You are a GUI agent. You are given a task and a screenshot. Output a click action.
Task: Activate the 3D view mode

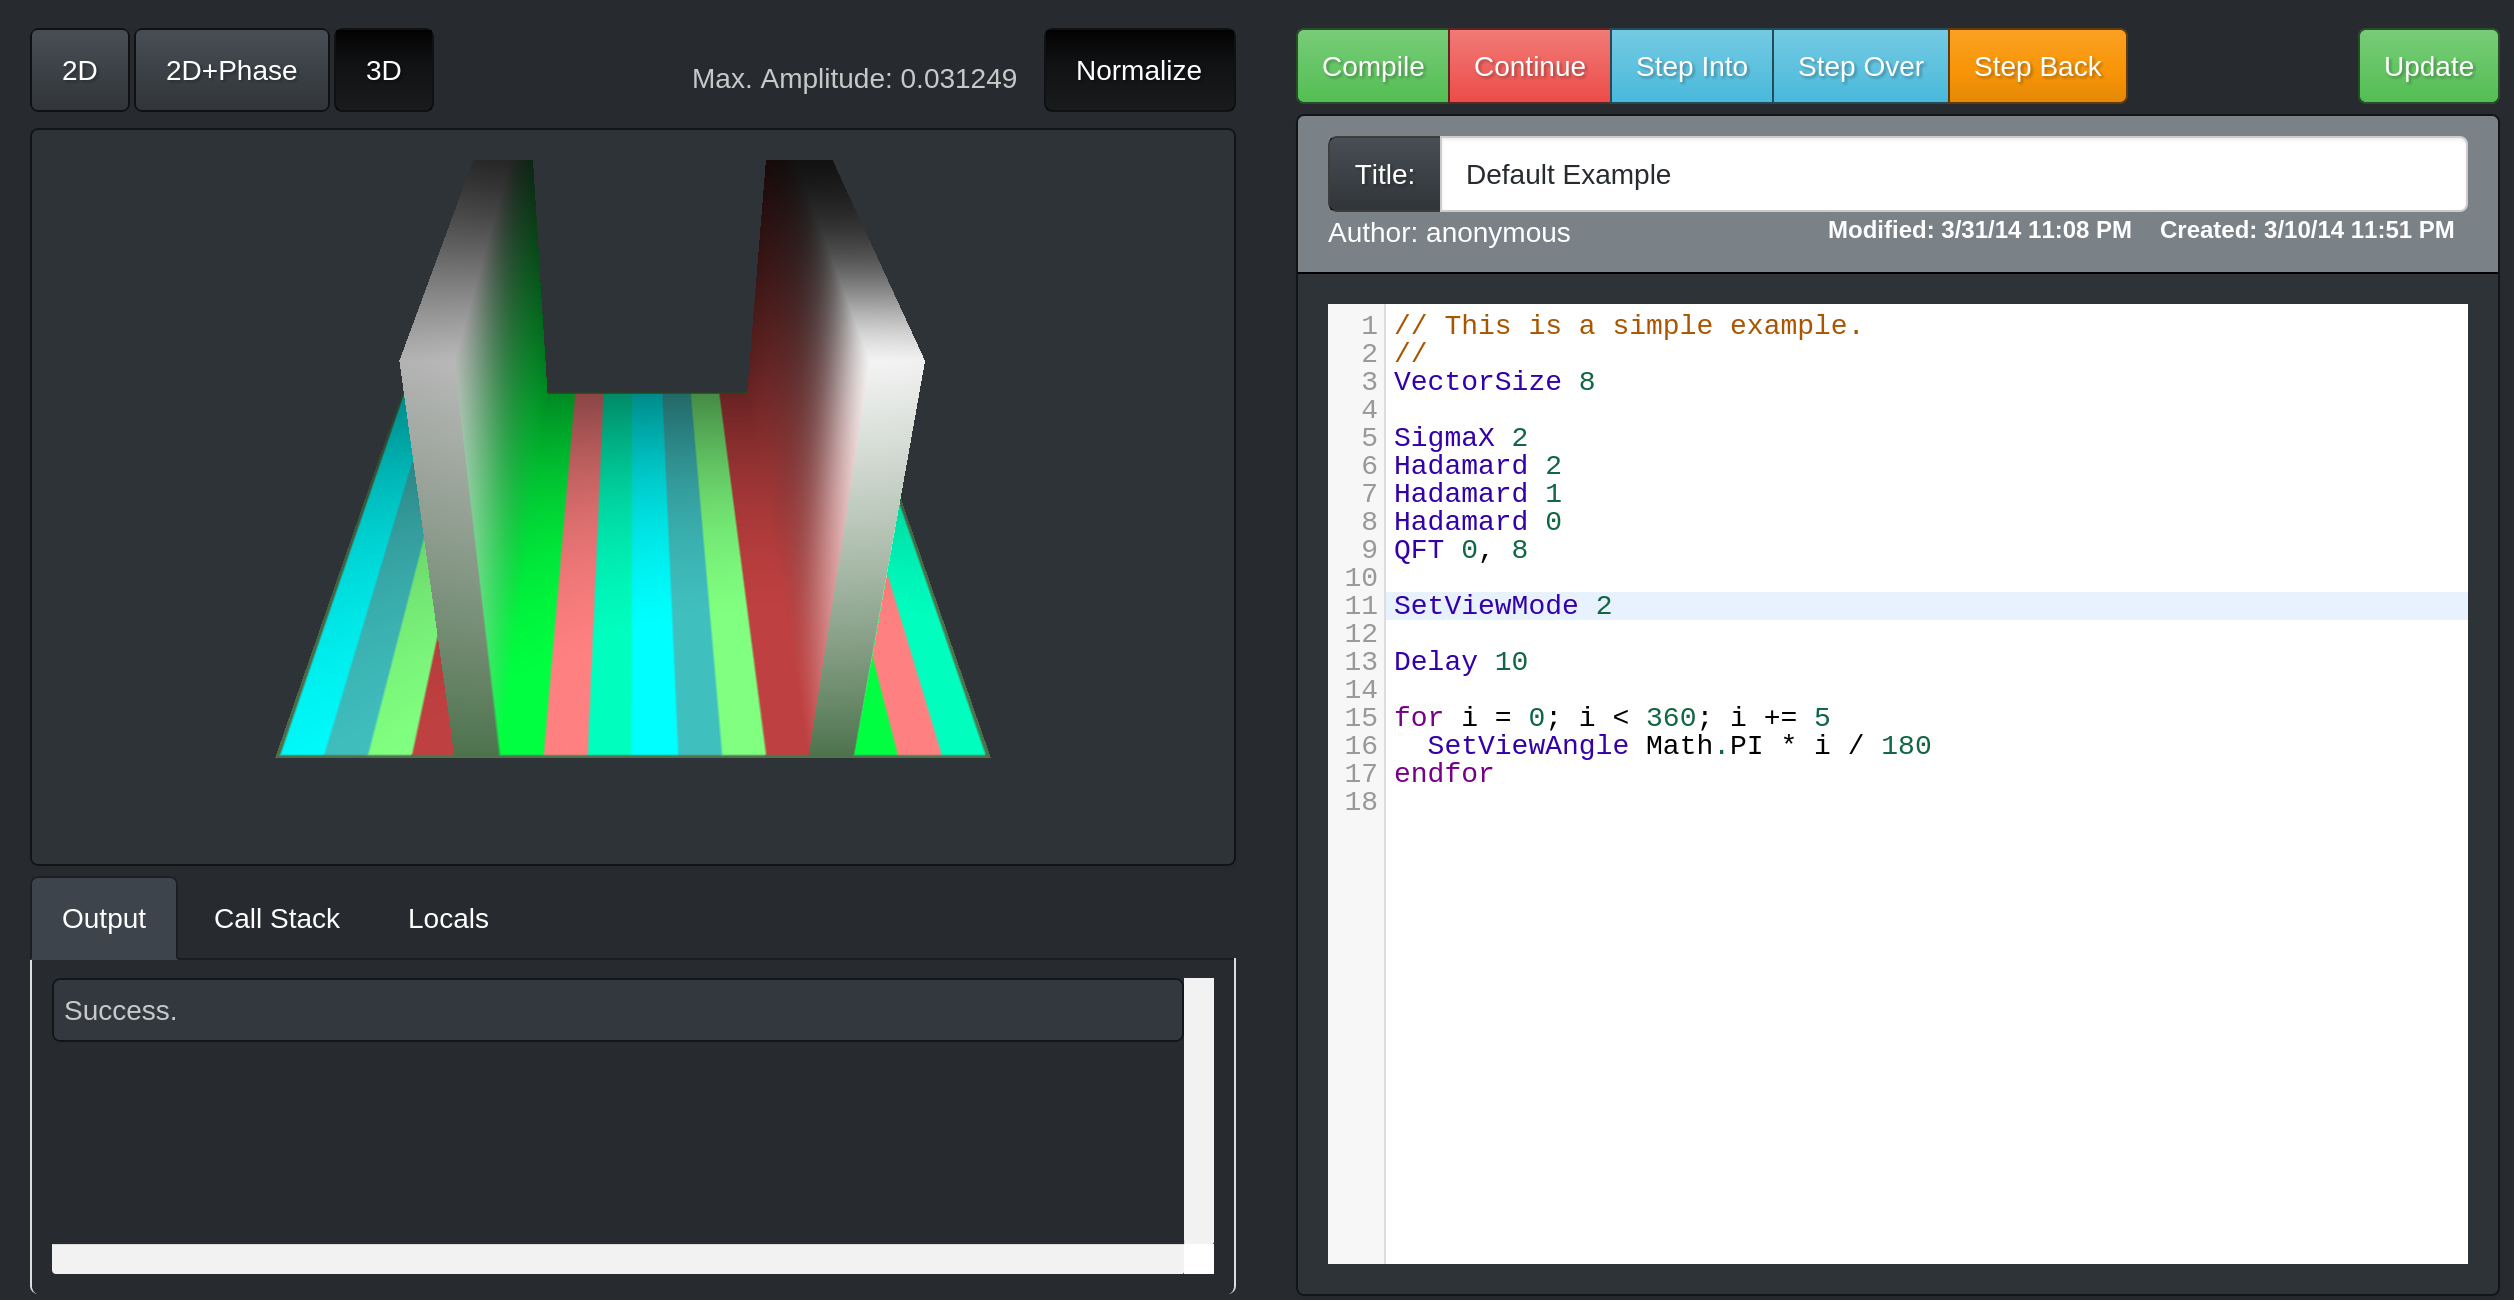click(x=384, y=70)
